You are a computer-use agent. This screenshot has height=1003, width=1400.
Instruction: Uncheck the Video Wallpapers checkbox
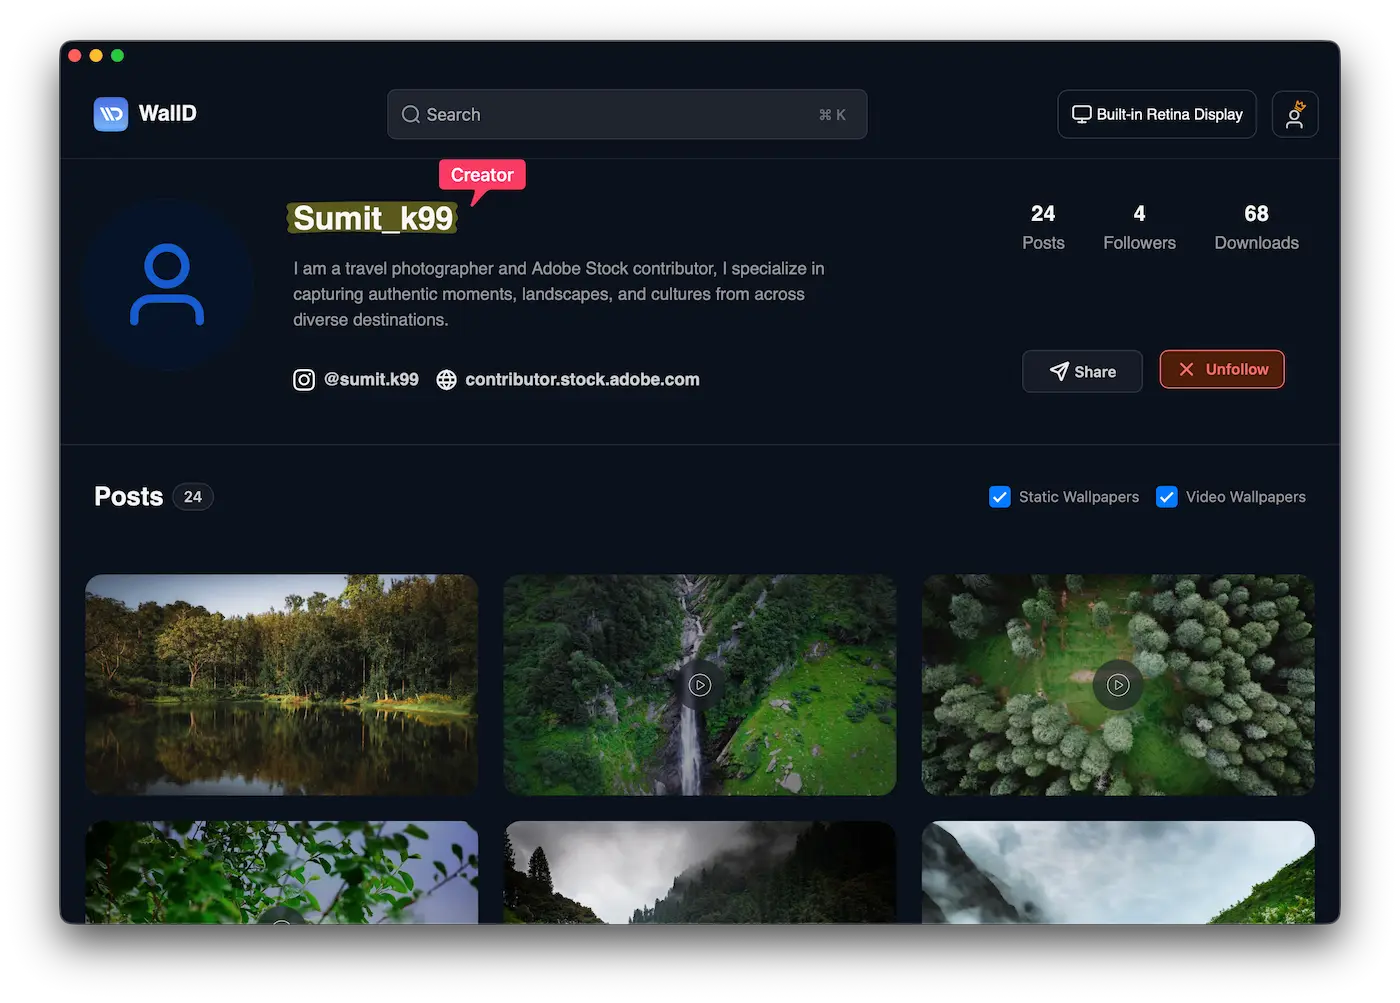[x=1166, y=497]
